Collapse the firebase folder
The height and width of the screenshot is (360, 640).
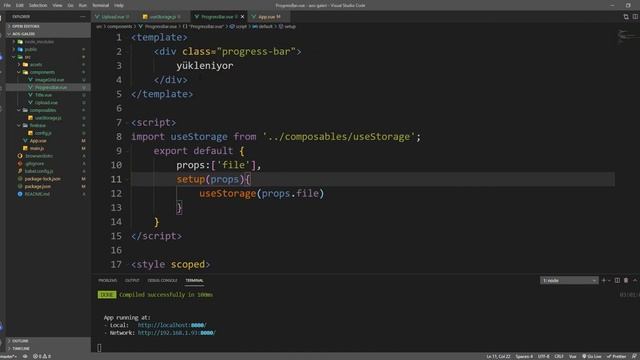[x=38, y=125]
